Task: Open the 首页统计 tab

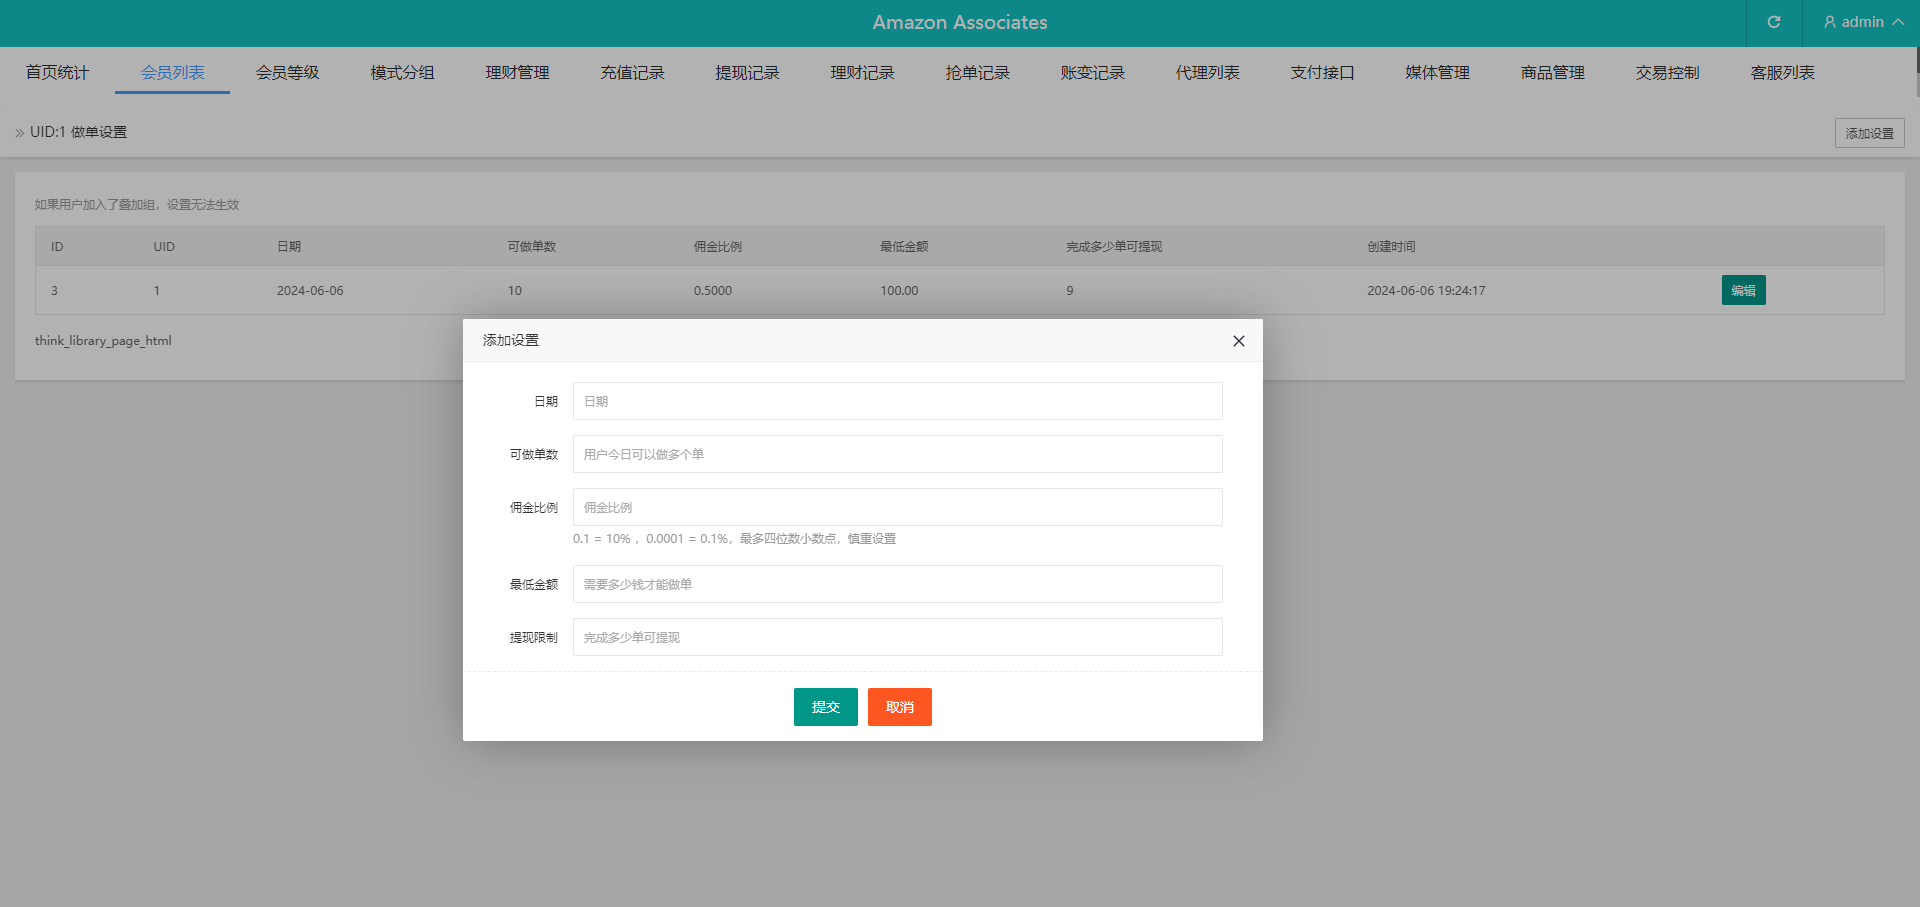Action: (x=57, y=73)
